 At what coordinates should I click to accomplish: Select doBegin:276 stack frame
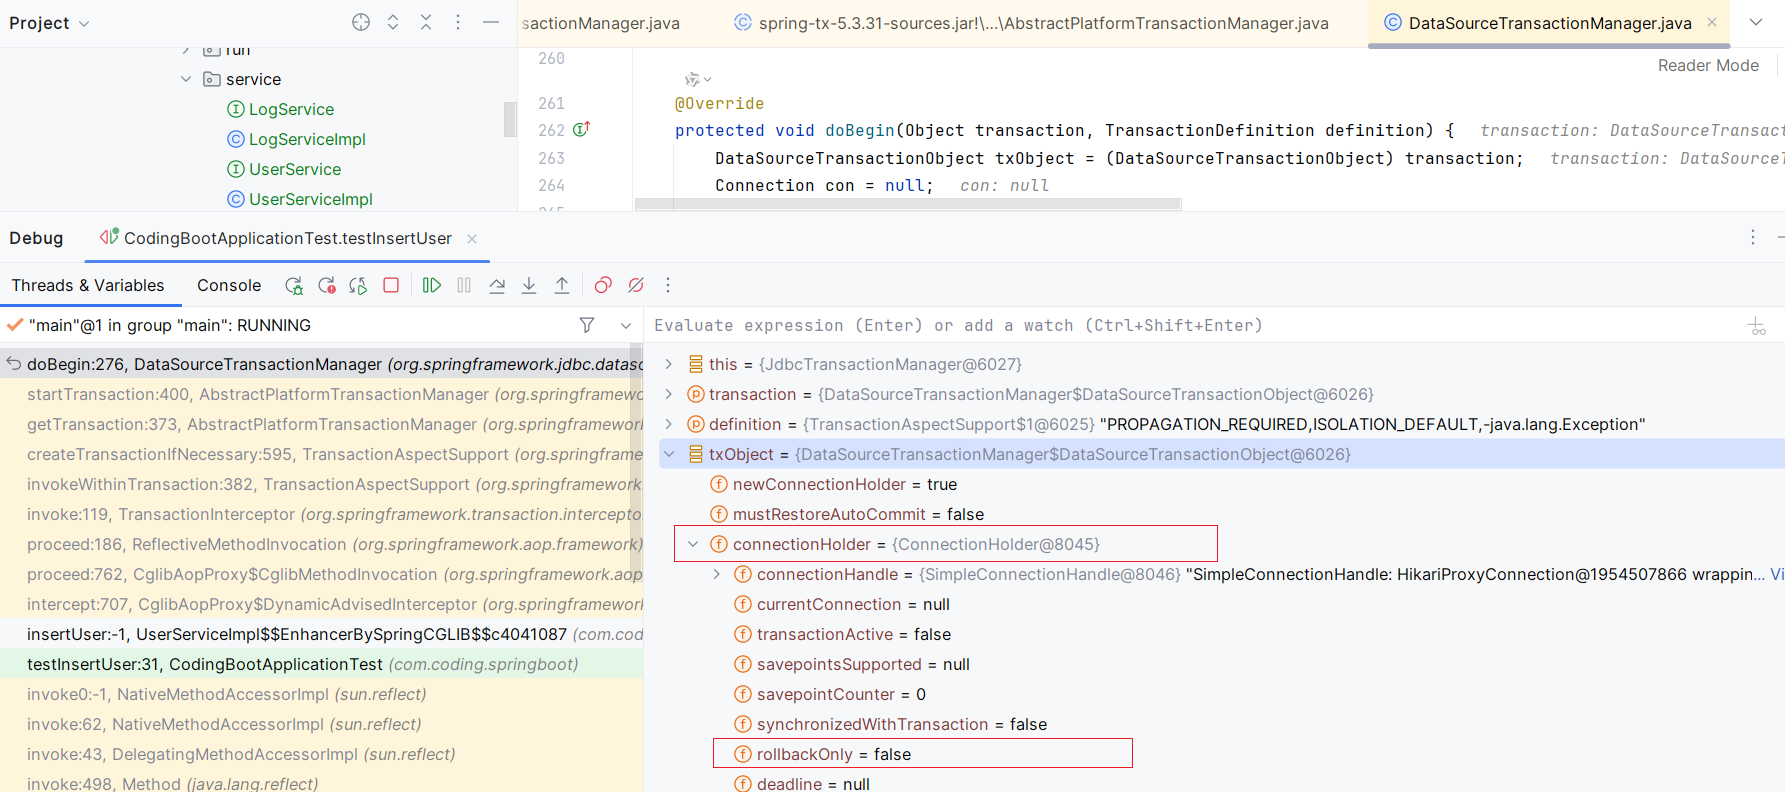pyautogui.click(x=322, y=364)
